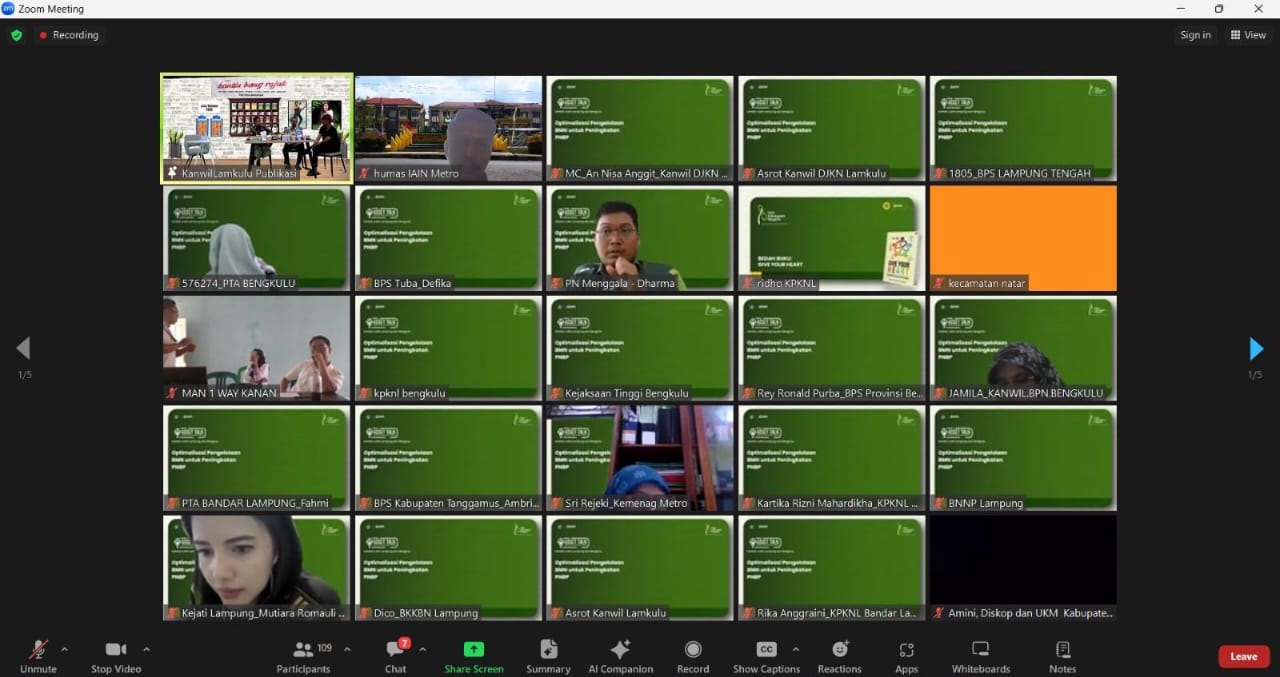
Task: Go to next page of participants
Action: (1256, 349)
